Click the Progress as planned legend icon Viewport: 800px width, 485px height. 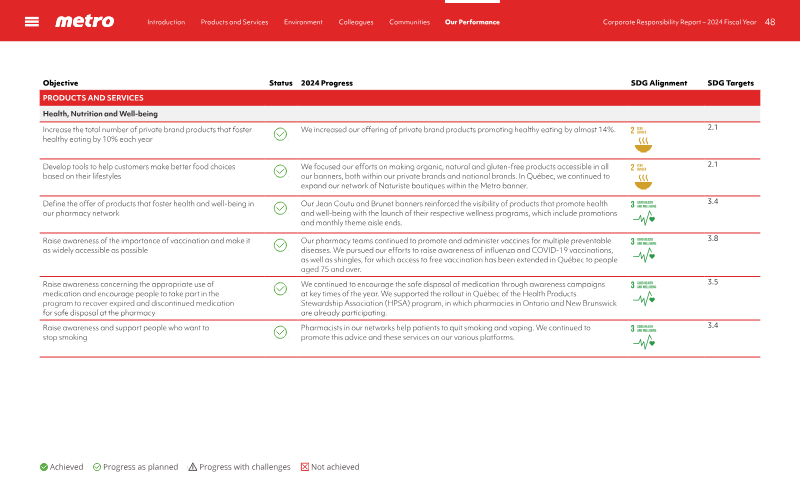97,467
